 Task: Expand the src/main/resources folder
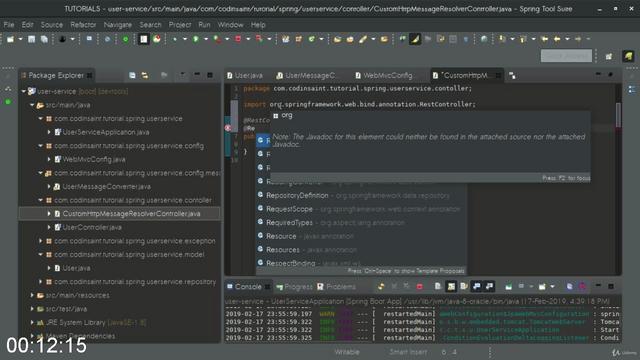point(32,296)
